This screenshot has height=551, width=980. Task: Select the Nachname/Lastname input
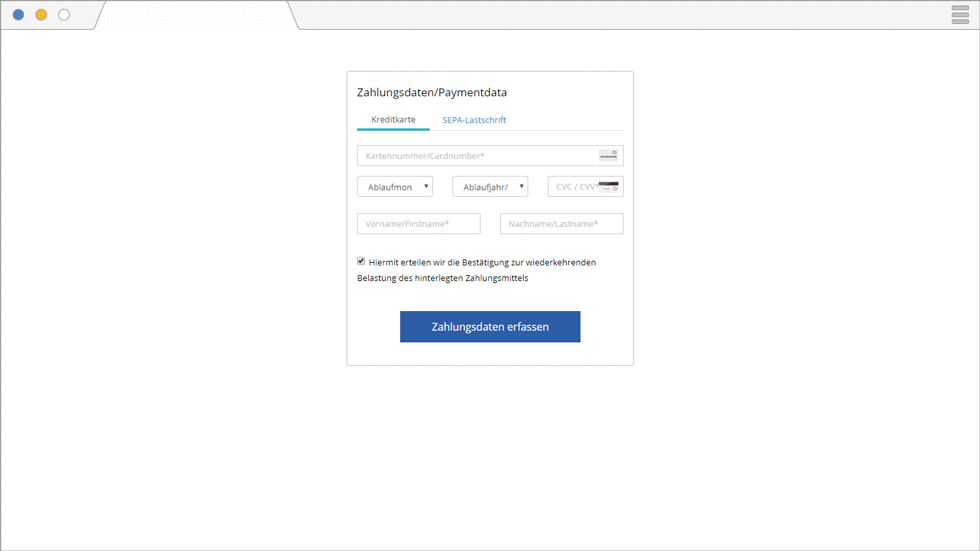[561, 224]
